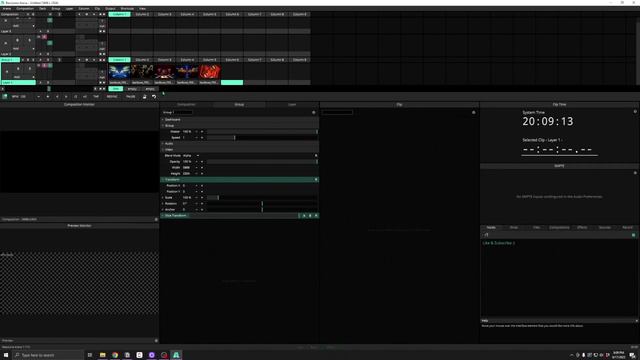
Task: Collapse the Video section
Action: 163,150
